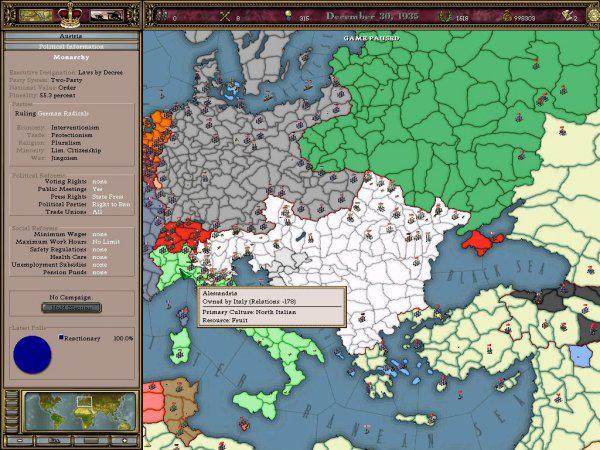Click the Political Information header

pos(71,47)
